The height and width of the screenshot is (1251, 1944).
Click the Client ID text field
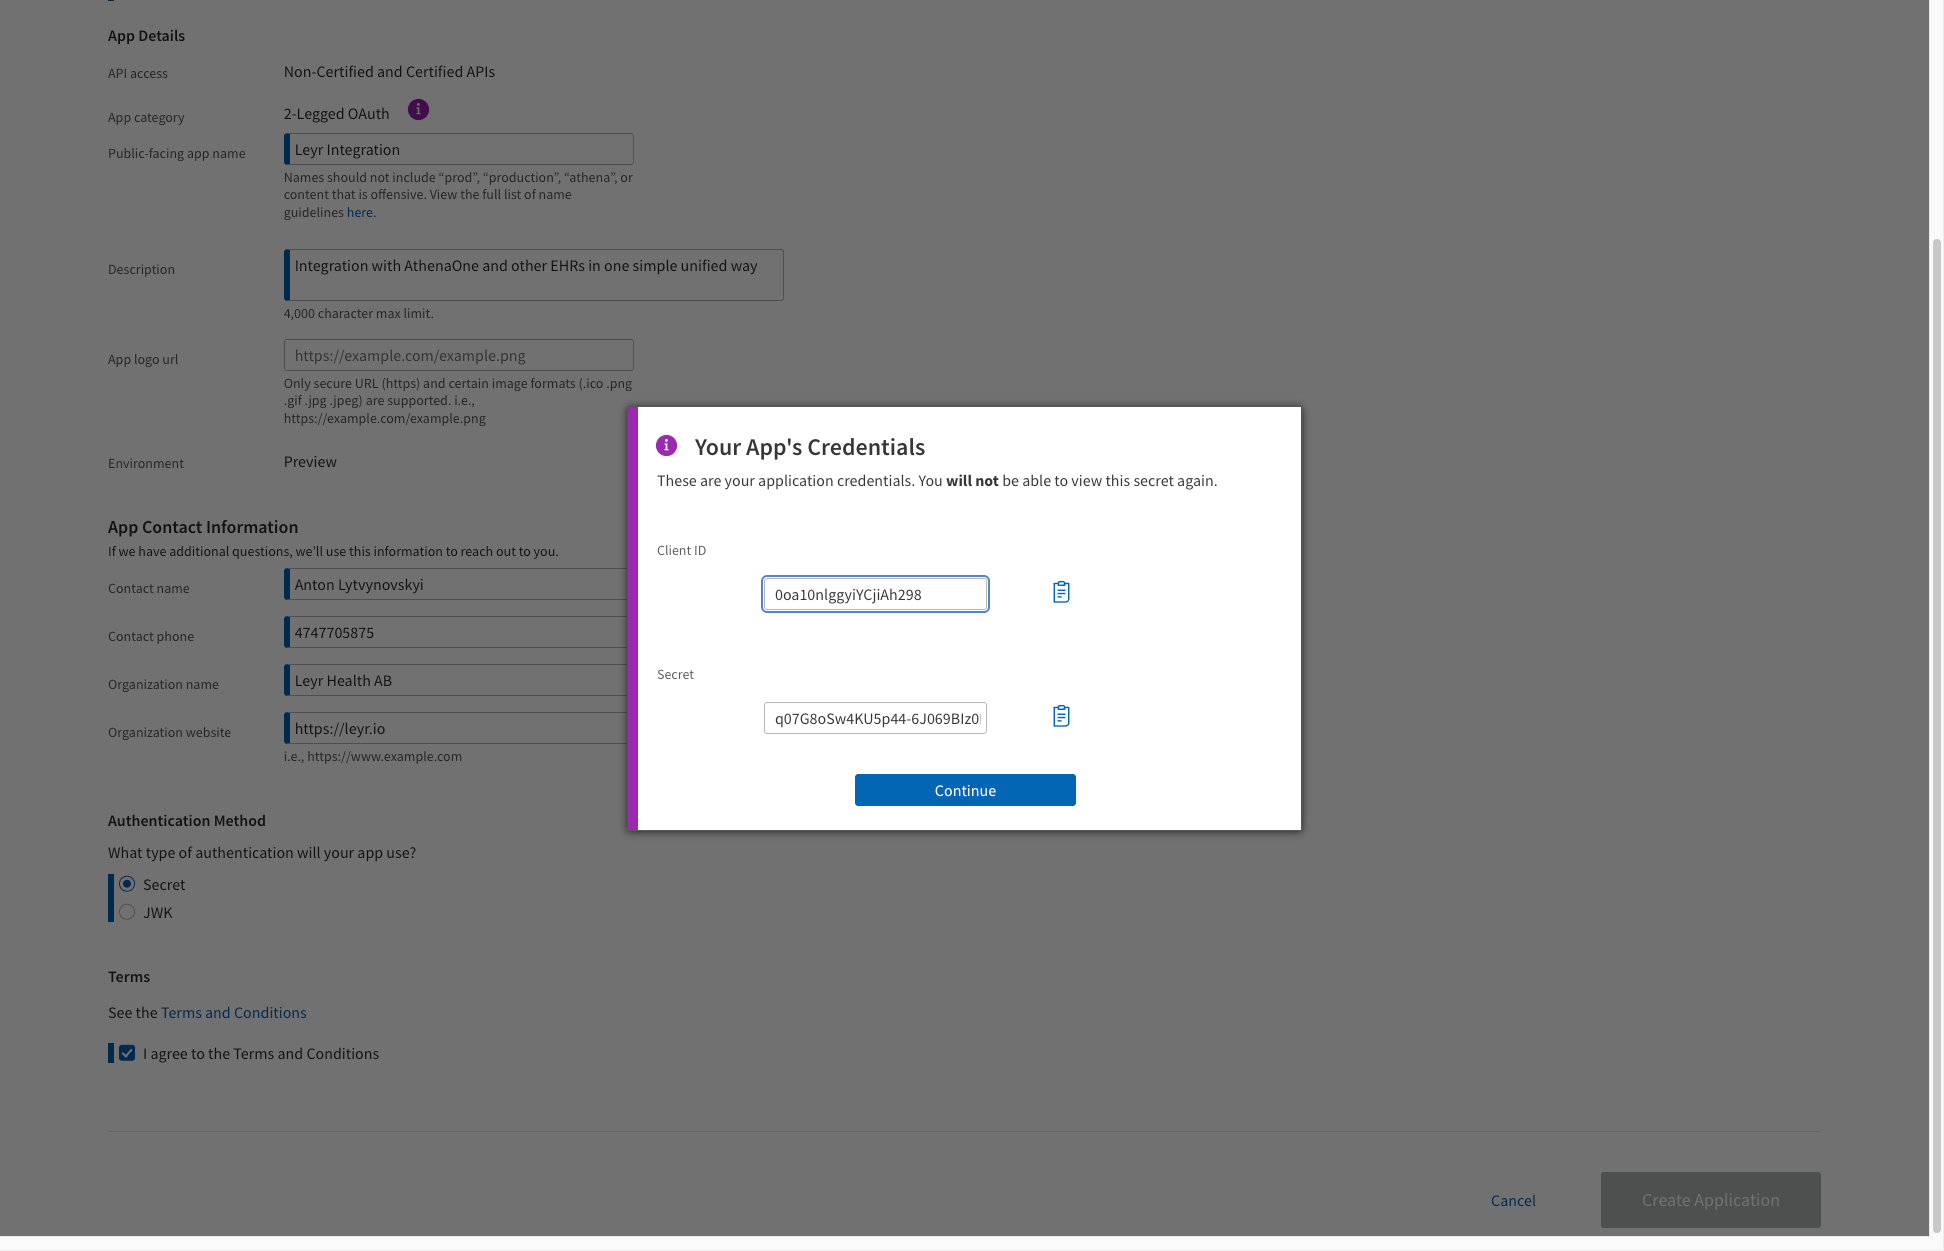(875, 594)
